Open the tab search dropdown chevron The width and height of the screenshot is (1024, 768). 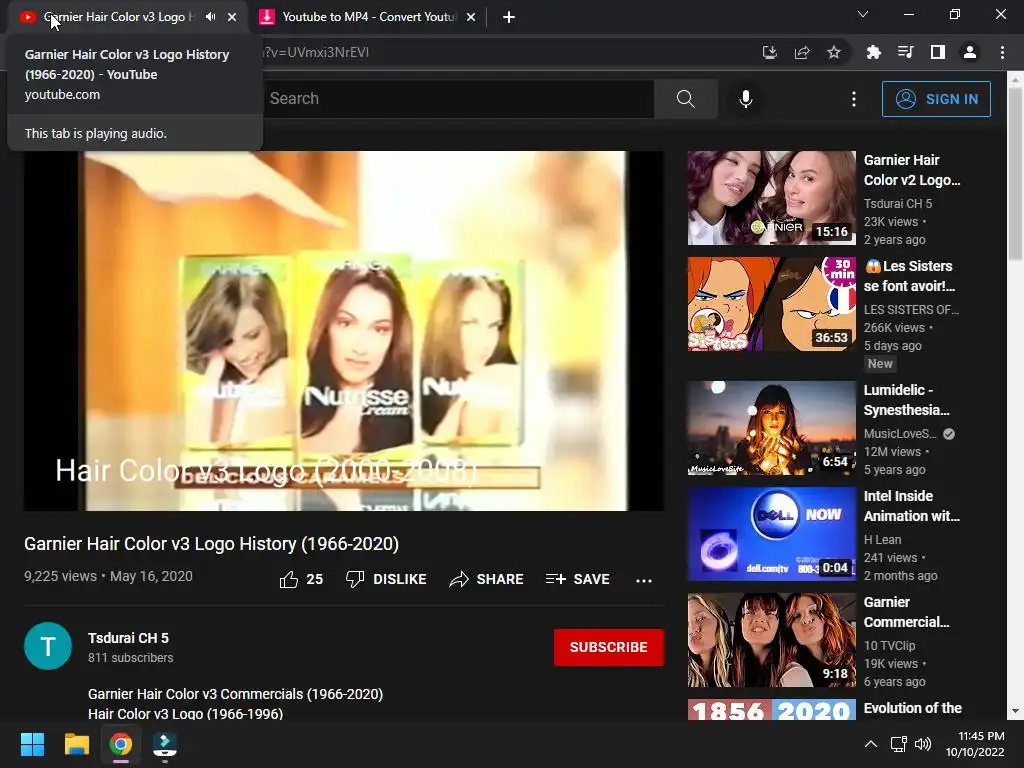(x=863, y=14)
